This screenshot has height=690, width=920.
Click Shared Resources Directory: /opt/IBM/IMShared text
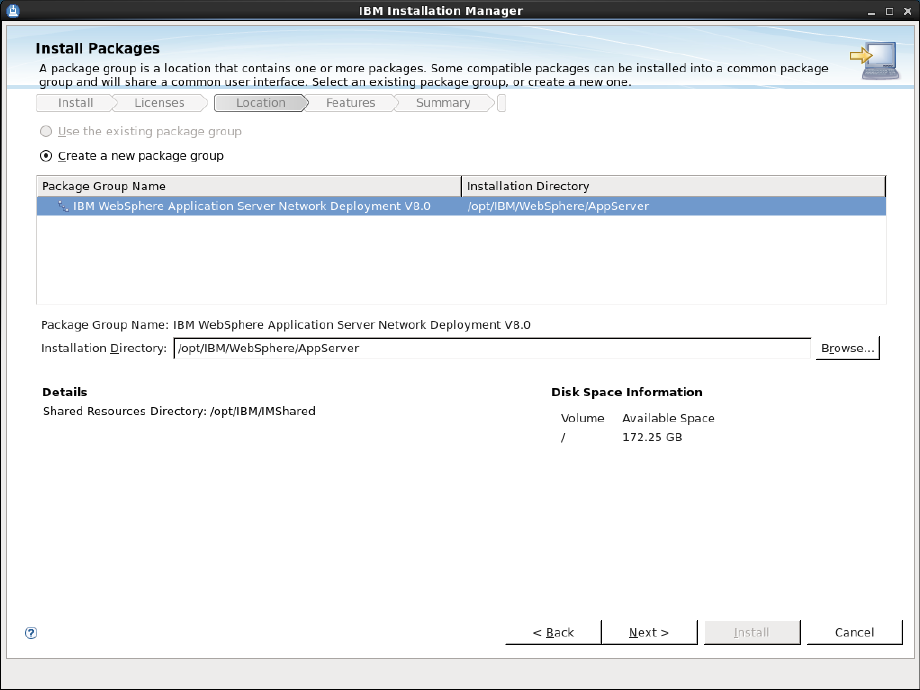179,411
